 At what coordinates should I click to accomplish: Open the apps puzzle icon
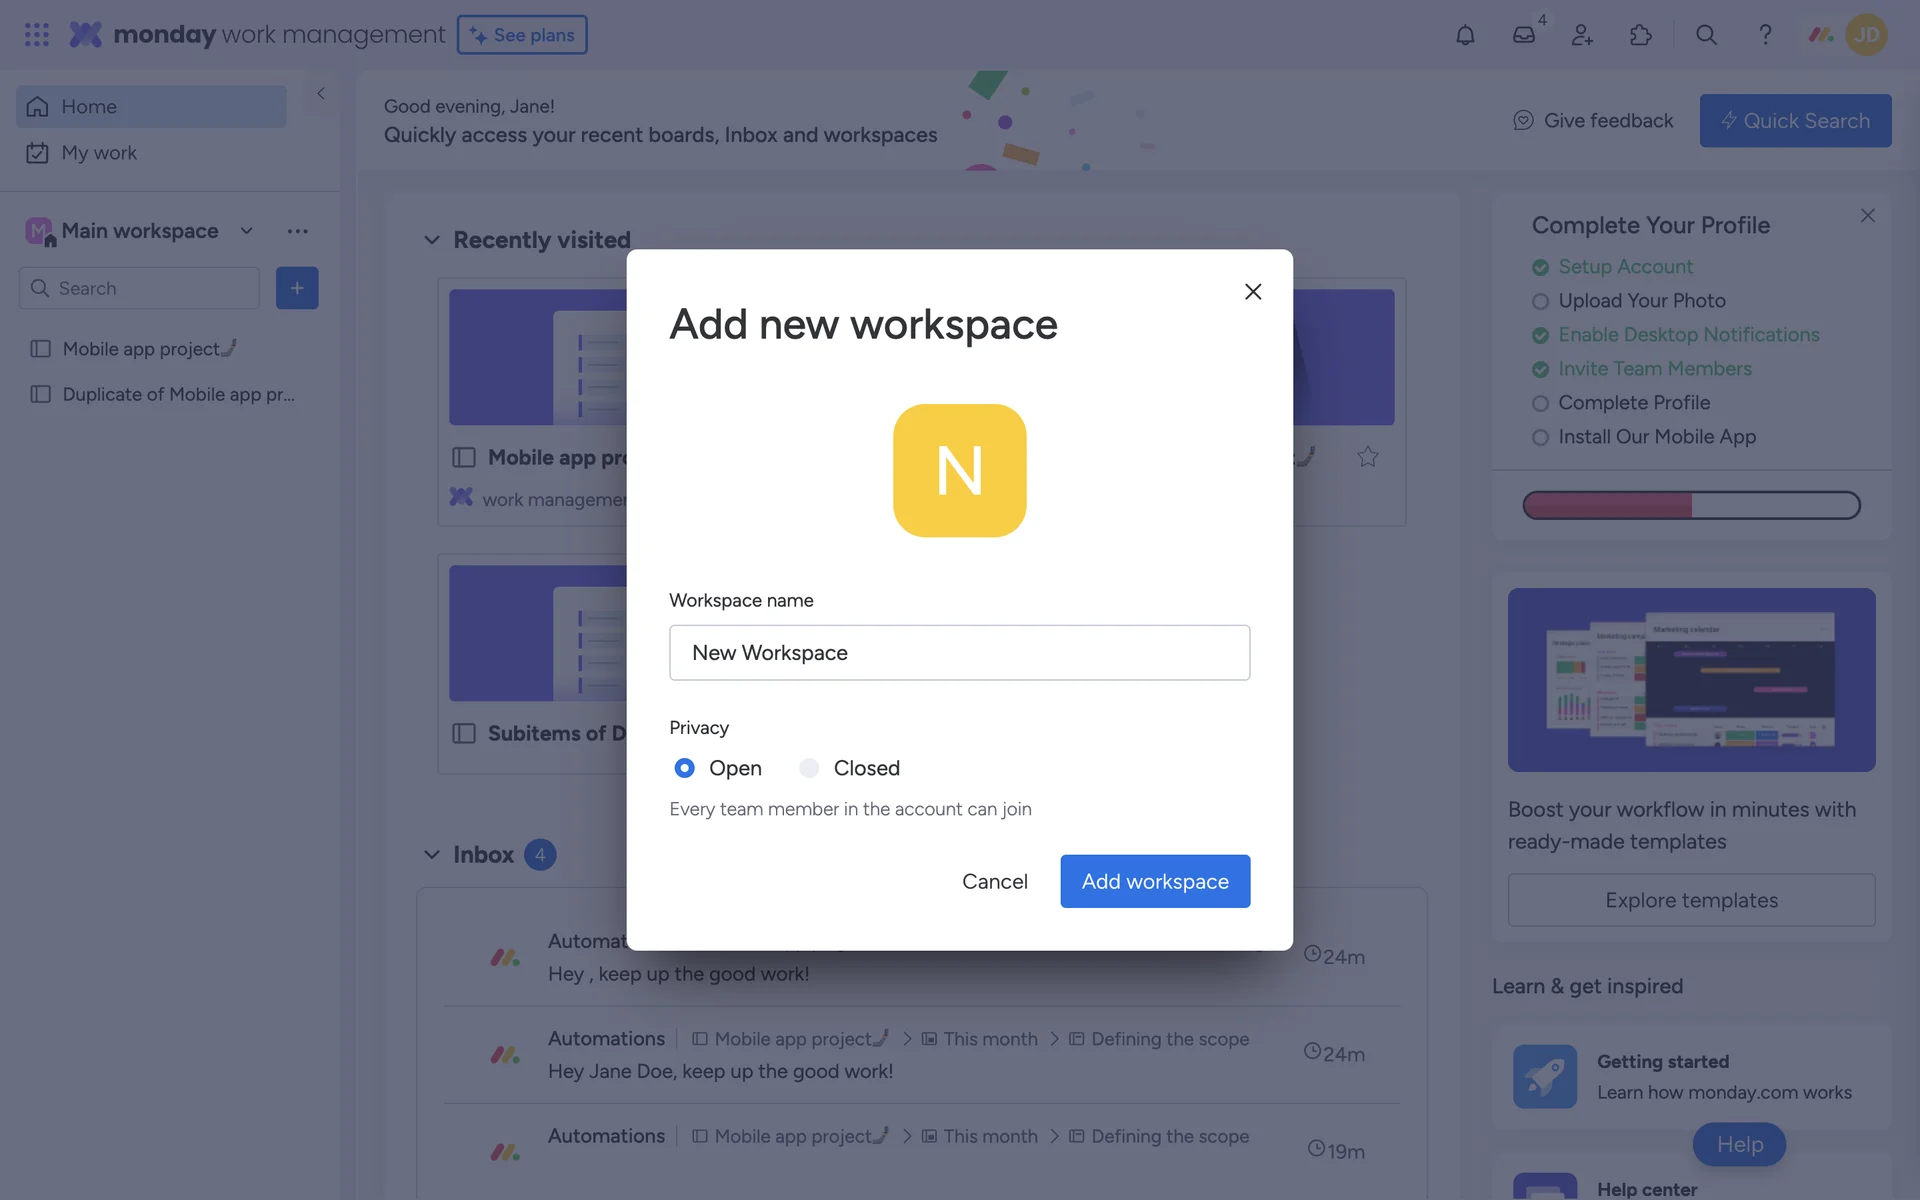(x=1641, y=35)
